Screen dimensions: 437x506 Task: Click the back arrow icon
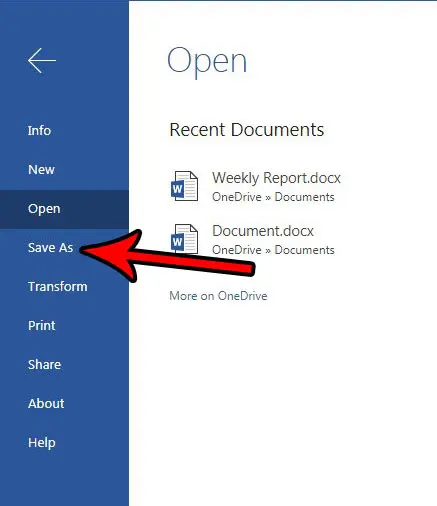coord(42,60)
